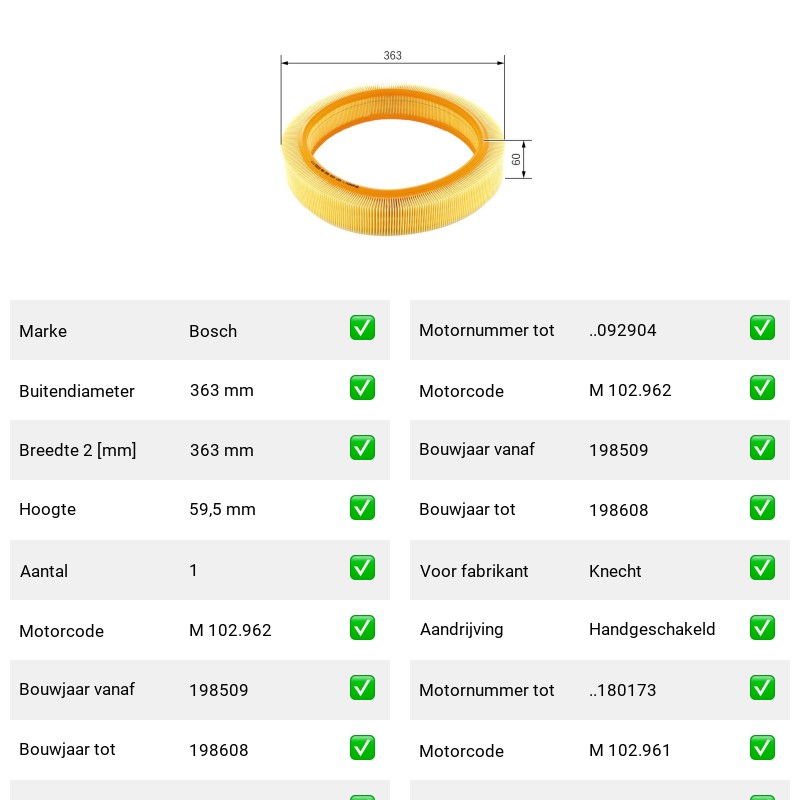Click the green check beside Hoogte 59,5 mm

[x=362, y=508]
